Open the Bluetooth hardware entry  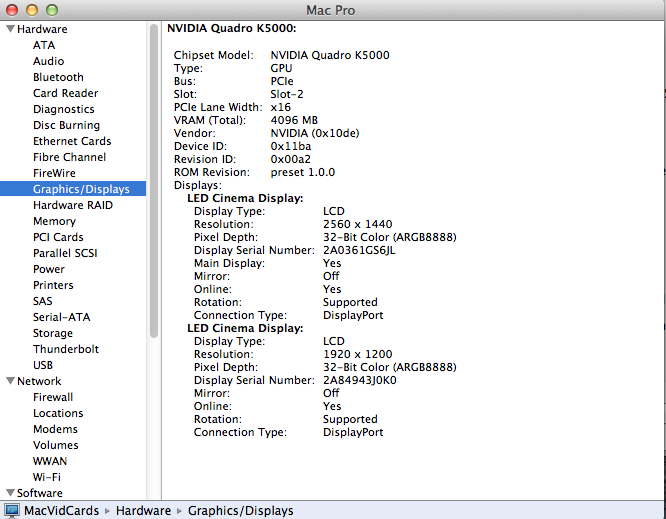click(58, 77)
